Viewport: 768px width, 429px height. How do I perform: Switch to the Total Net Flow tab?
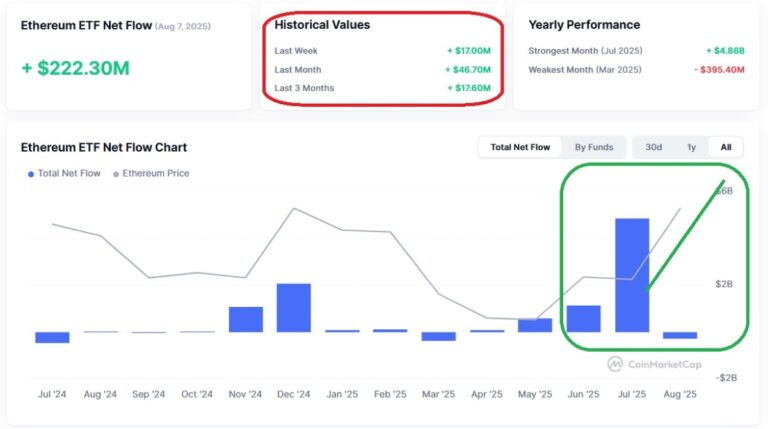520,147
